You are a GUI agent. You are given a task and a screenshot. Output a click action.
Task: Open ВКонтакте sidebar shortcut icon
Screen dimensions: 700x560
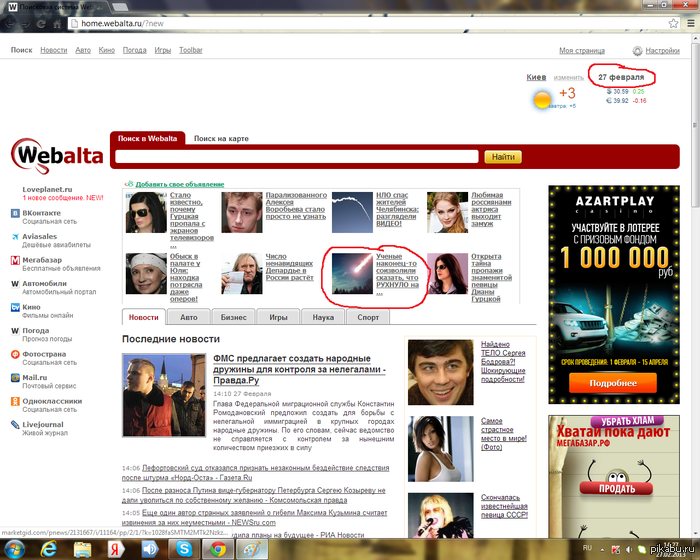[15, 213]
